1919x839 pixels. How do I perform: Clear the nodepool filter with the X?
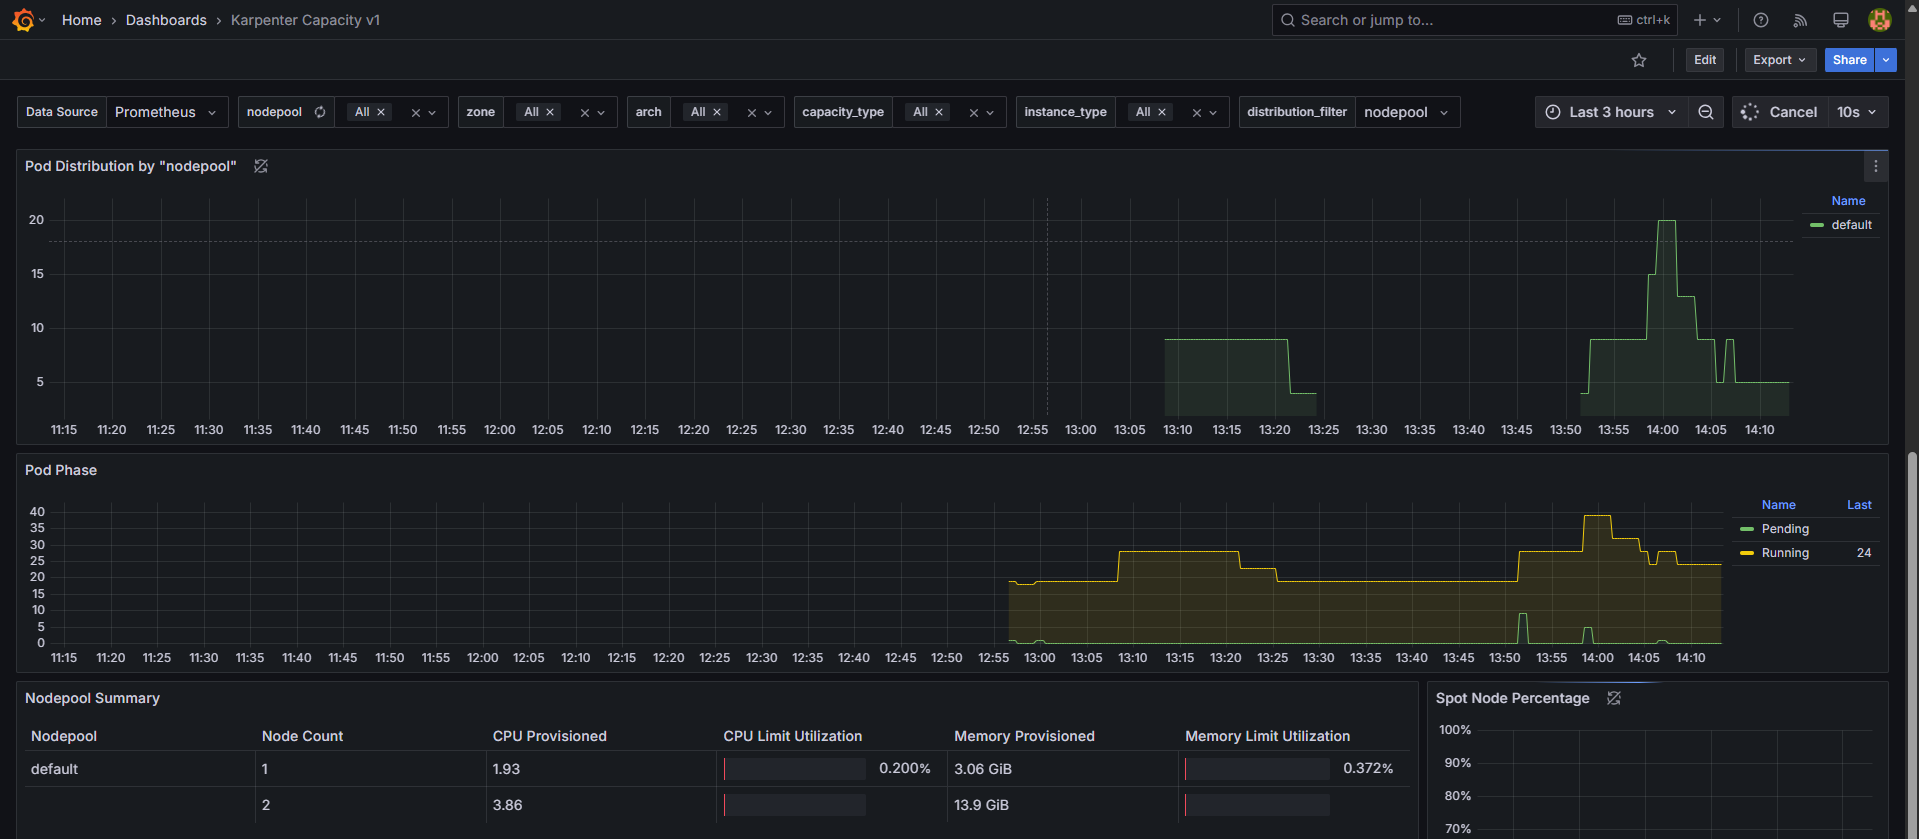[x=416, y=113]
